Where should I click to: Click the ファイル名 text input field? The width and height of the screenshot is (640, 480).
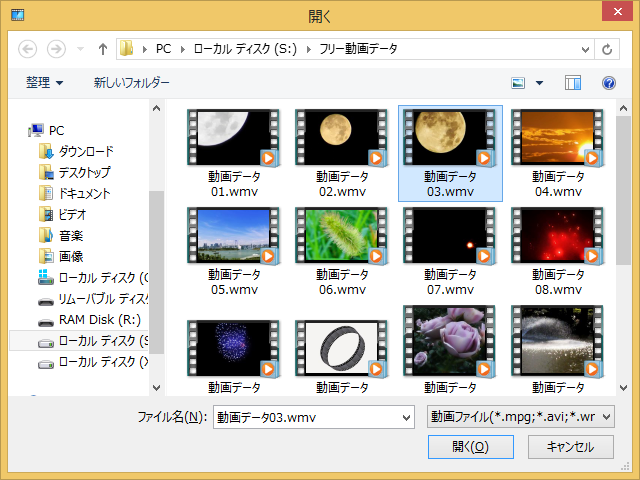[x=305, y=416]
